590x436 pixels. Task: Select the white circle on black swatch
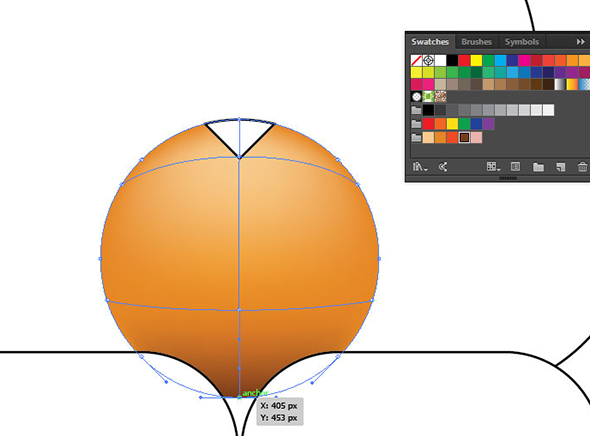[x=416, y=97]
